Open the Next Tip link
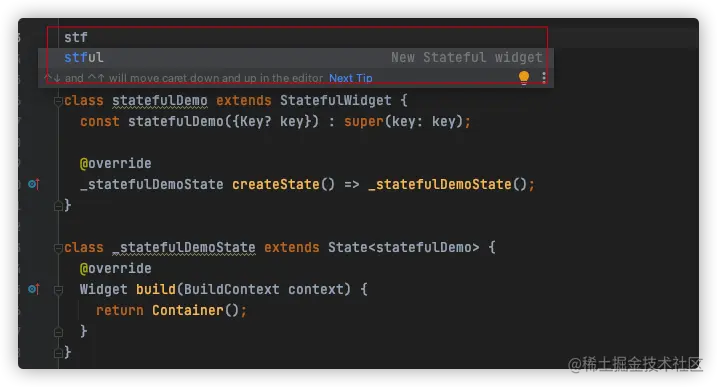The image size is (717, 387). pos(351,78)
